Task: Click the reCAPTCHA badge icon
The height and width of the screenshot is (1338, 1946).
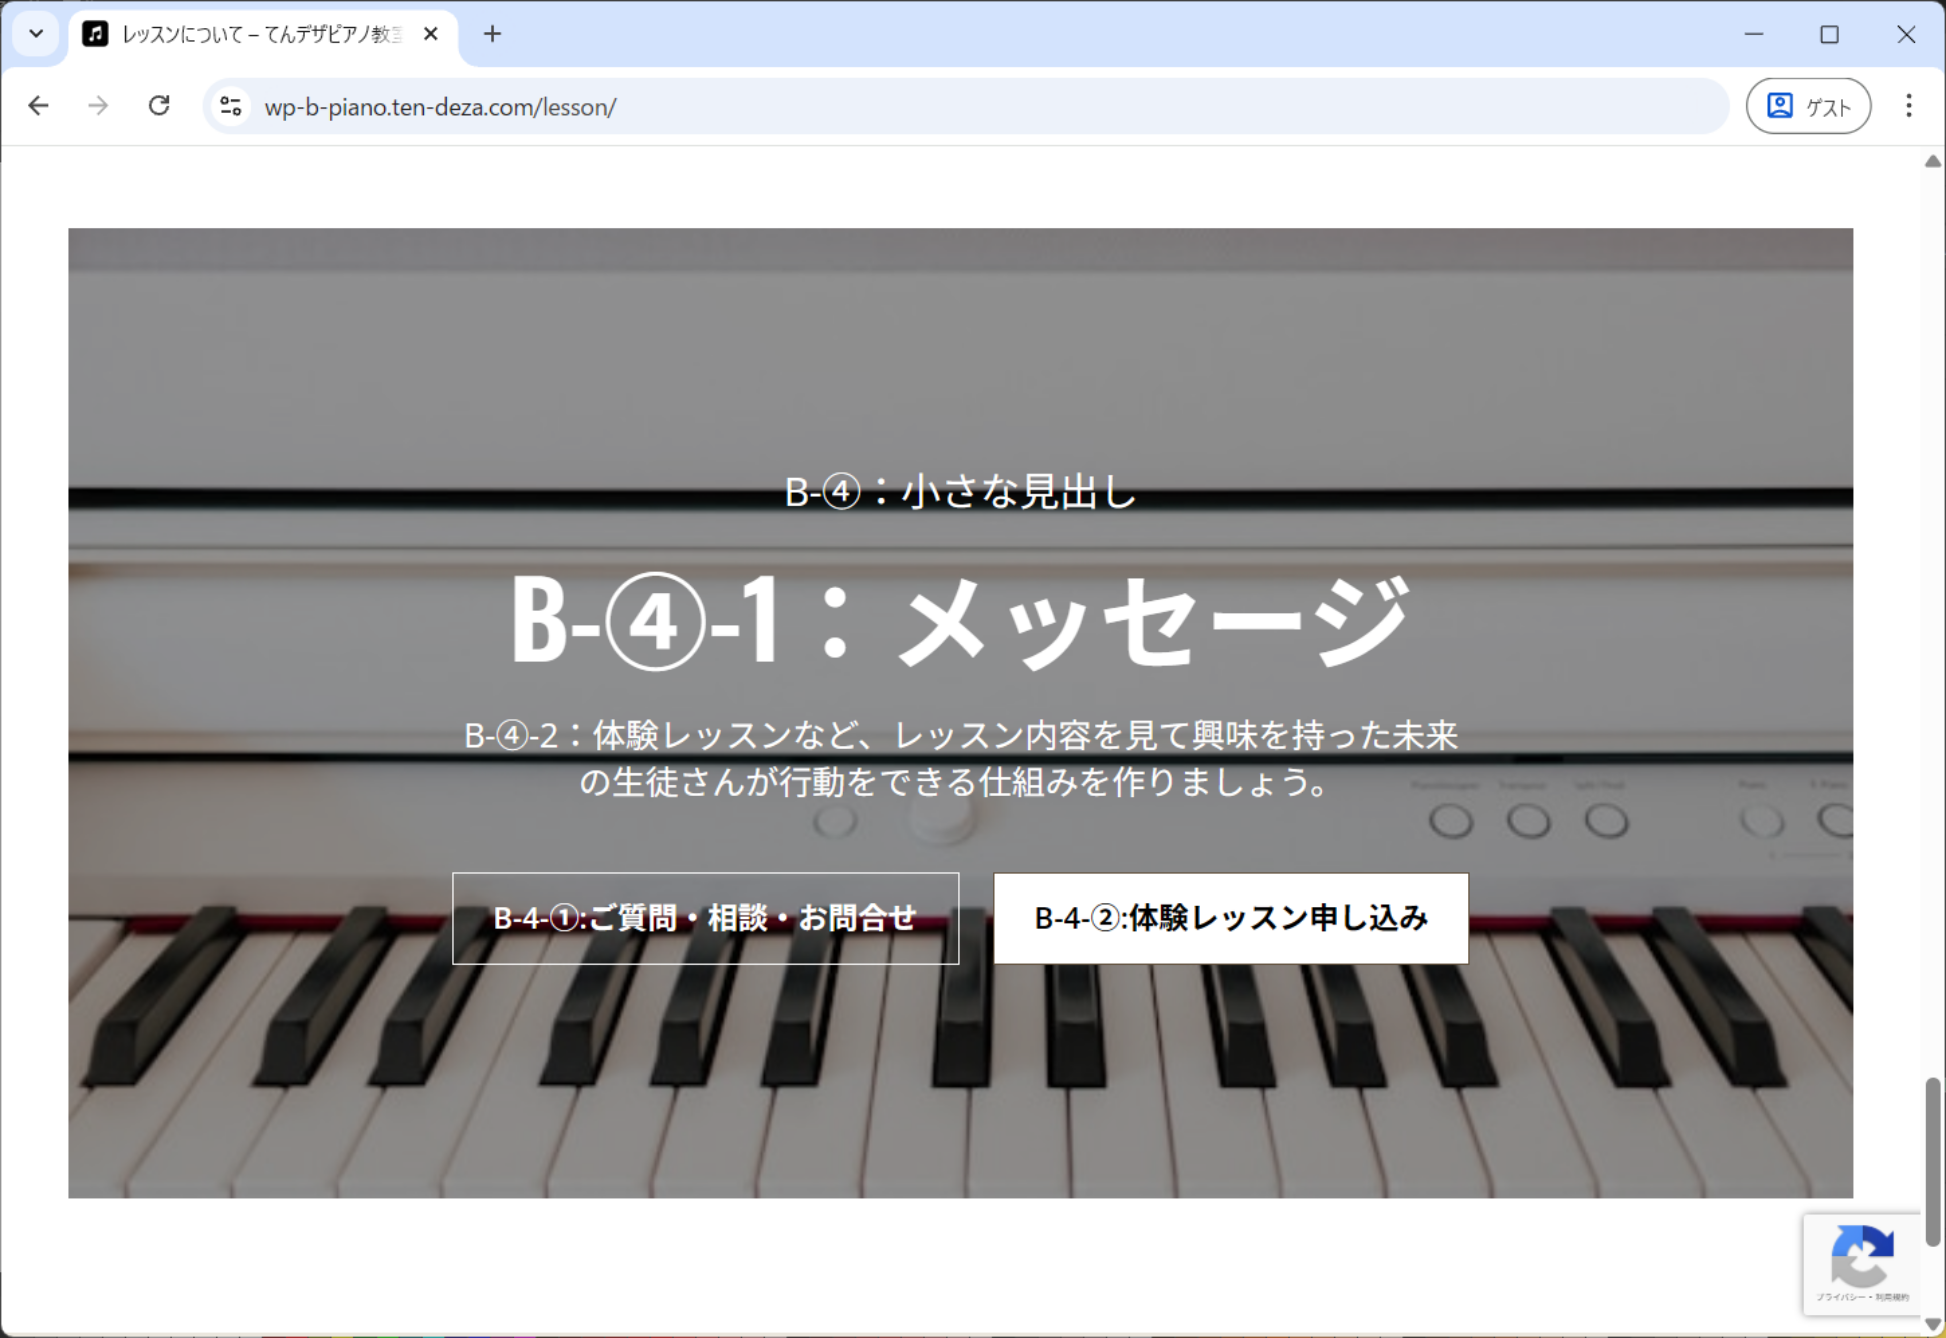Action: 1861,1258
